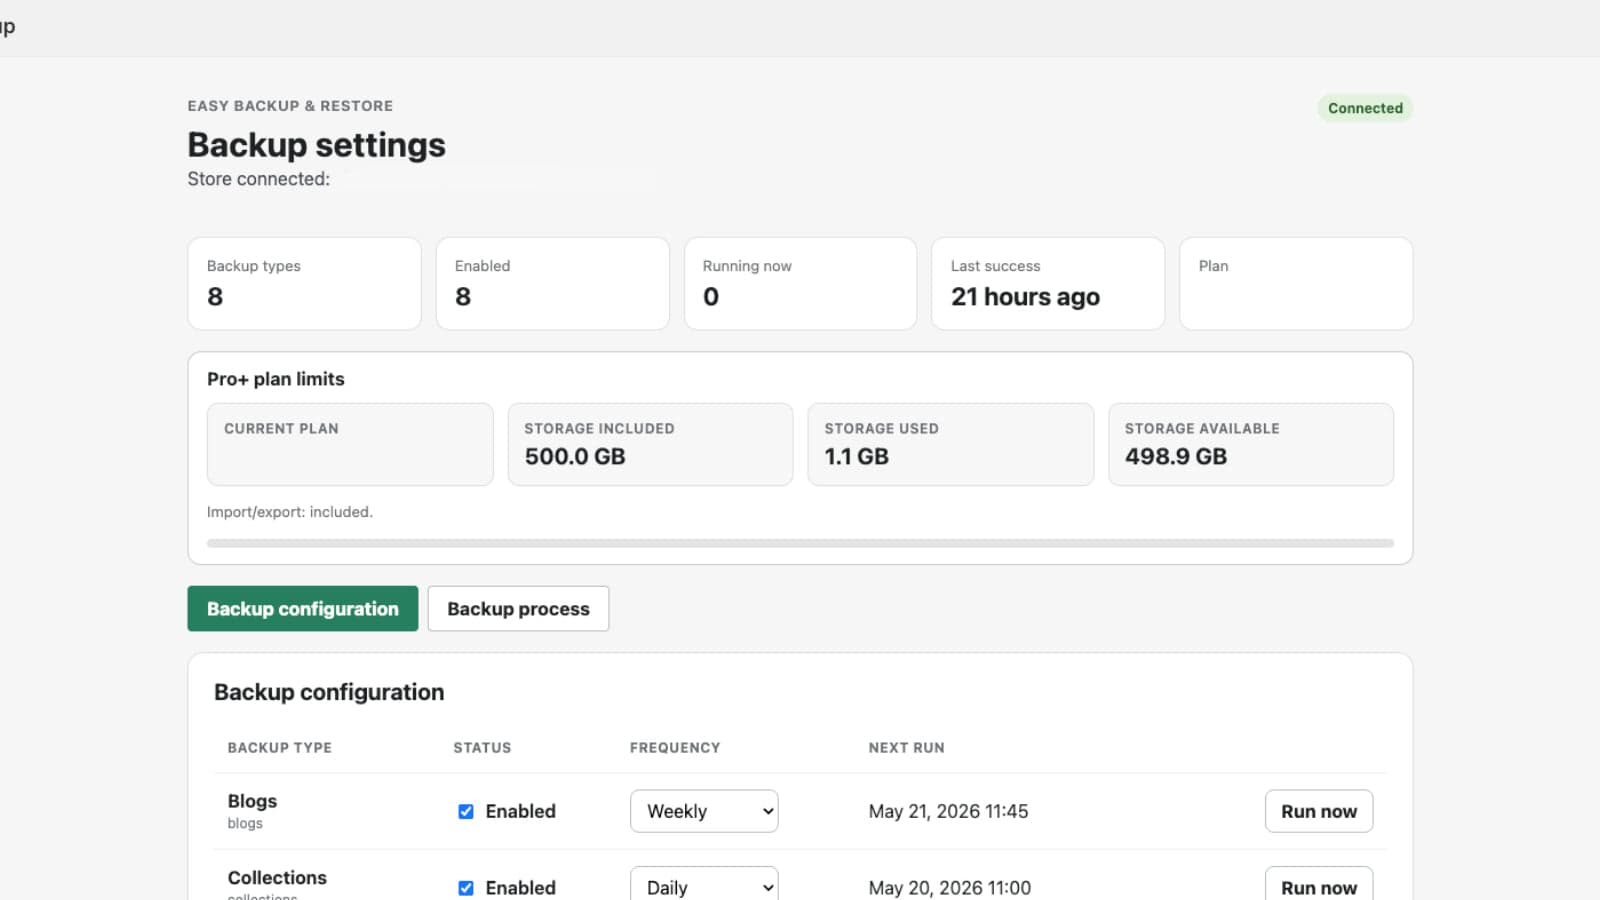1600x900 pixels.
Task: Open the Plan summary card
Action: coord(1296,283)
